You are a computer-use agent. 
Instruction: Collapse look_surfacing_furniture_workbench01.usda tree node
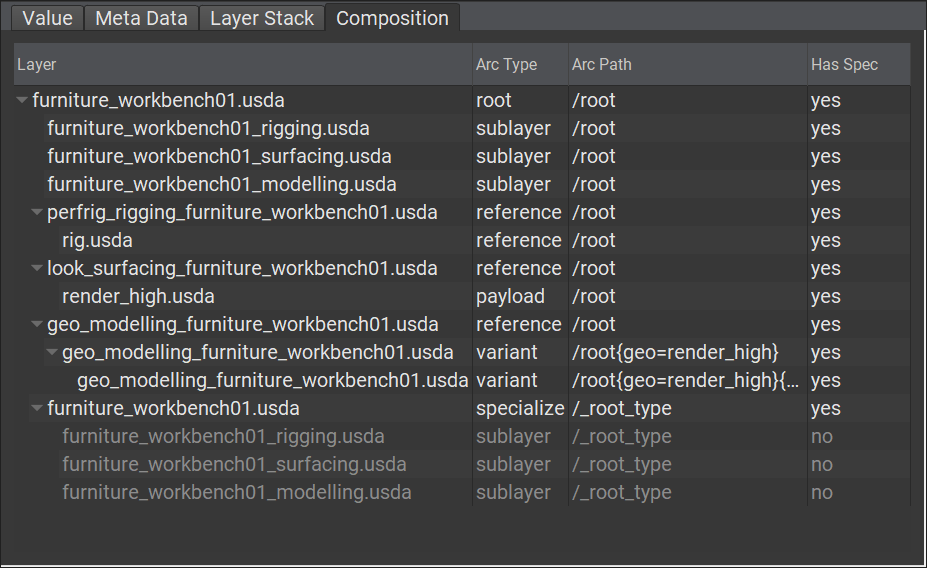37,268
